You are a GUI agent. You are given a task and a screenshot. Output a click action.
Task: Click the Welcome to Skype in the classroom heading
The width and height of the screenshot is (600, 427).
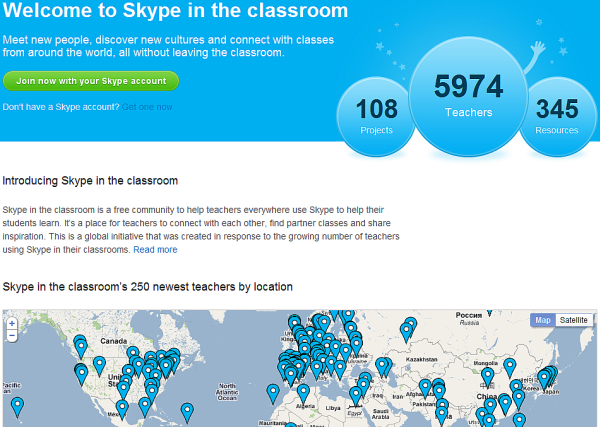[x=175, y=10]
